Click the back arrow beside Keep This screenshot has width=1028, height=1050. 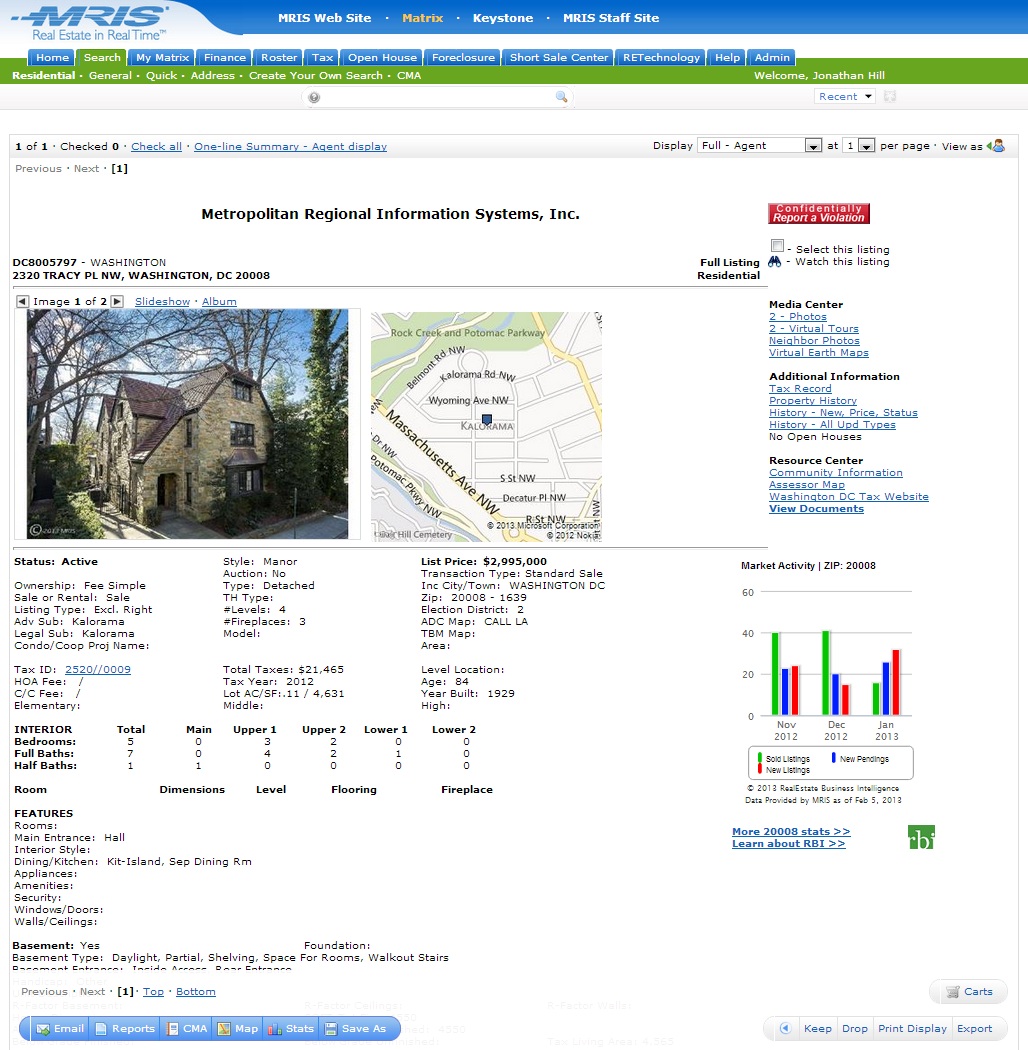pyautogui.click(x=786, y=1028)
